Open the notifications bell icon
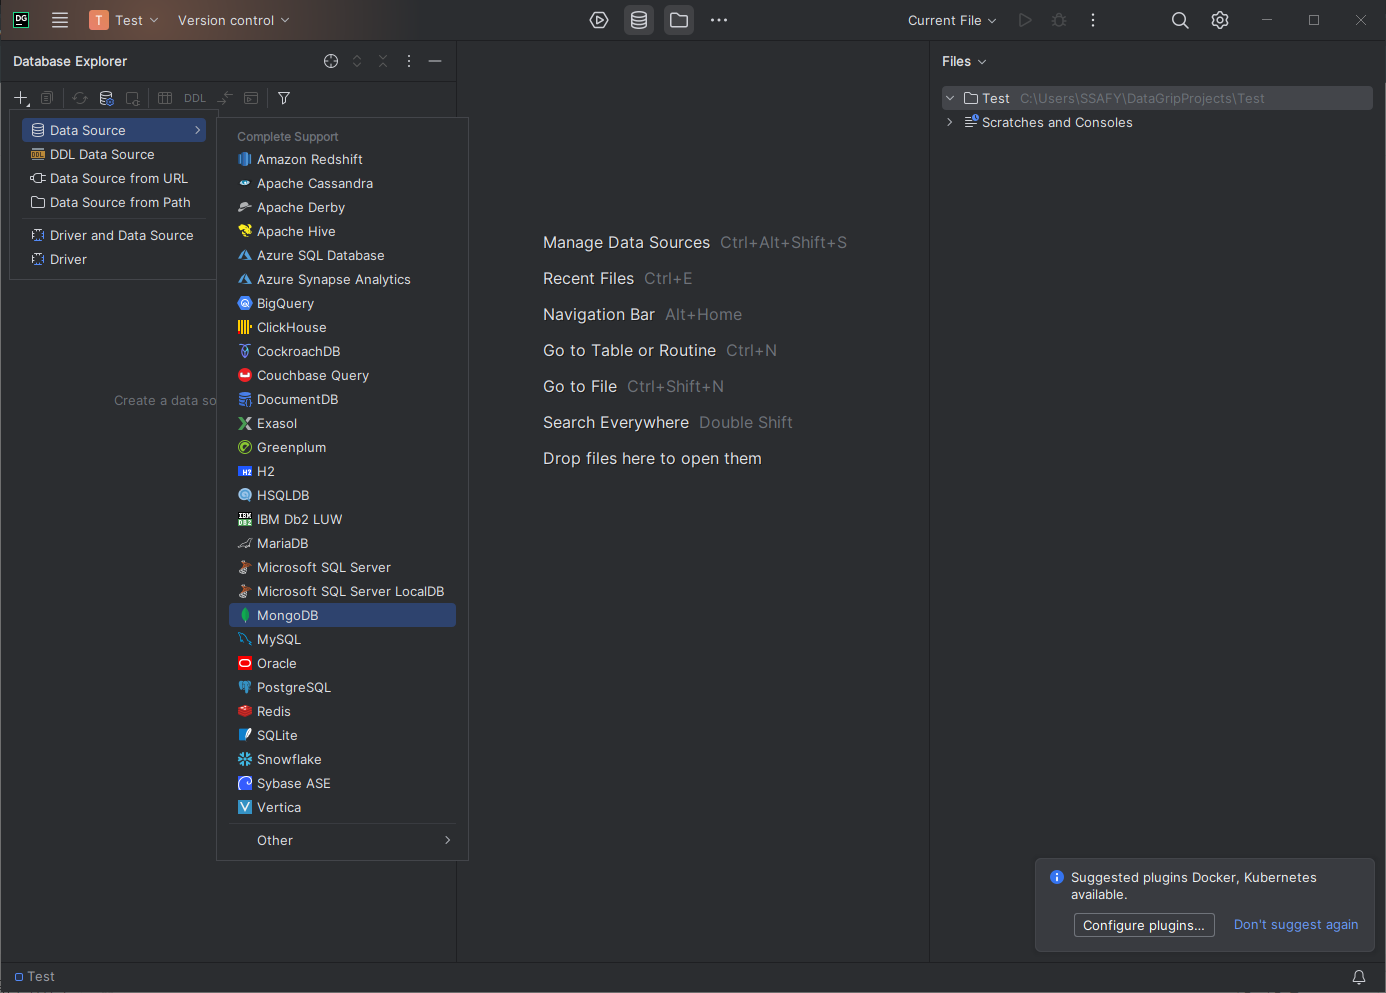The image size is (1386, 993). [1359, 977]
